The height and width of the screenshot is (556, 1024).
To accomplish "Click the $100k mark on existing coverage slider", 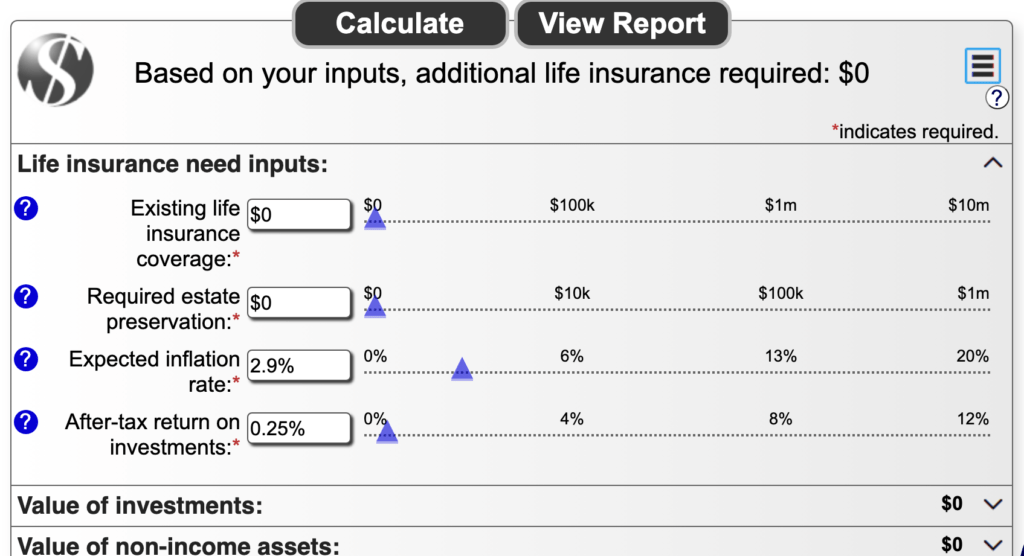I will [x=572, y=206].
